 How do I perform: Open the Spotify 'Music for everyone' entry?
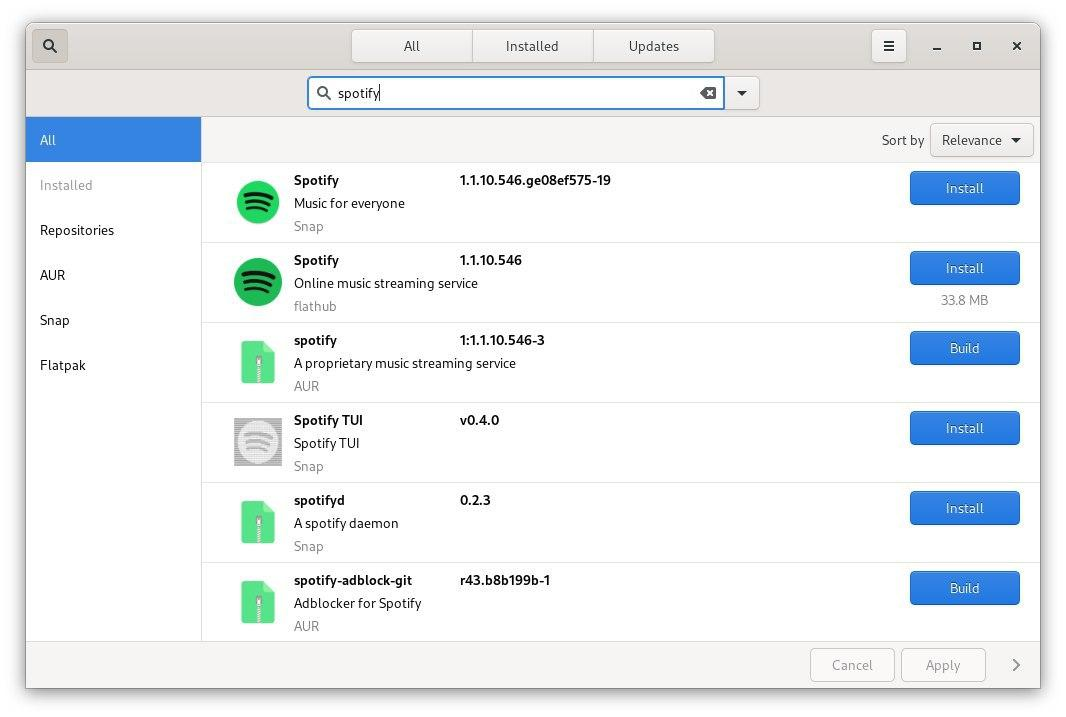621,203
